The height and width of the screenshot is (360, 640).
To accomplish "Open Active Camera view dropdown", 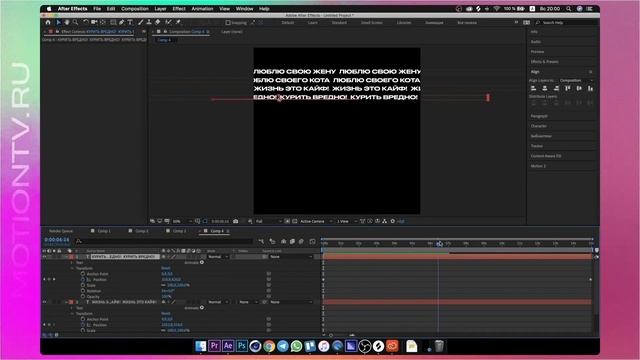I will pyautogui.click(x=316, y=221).
